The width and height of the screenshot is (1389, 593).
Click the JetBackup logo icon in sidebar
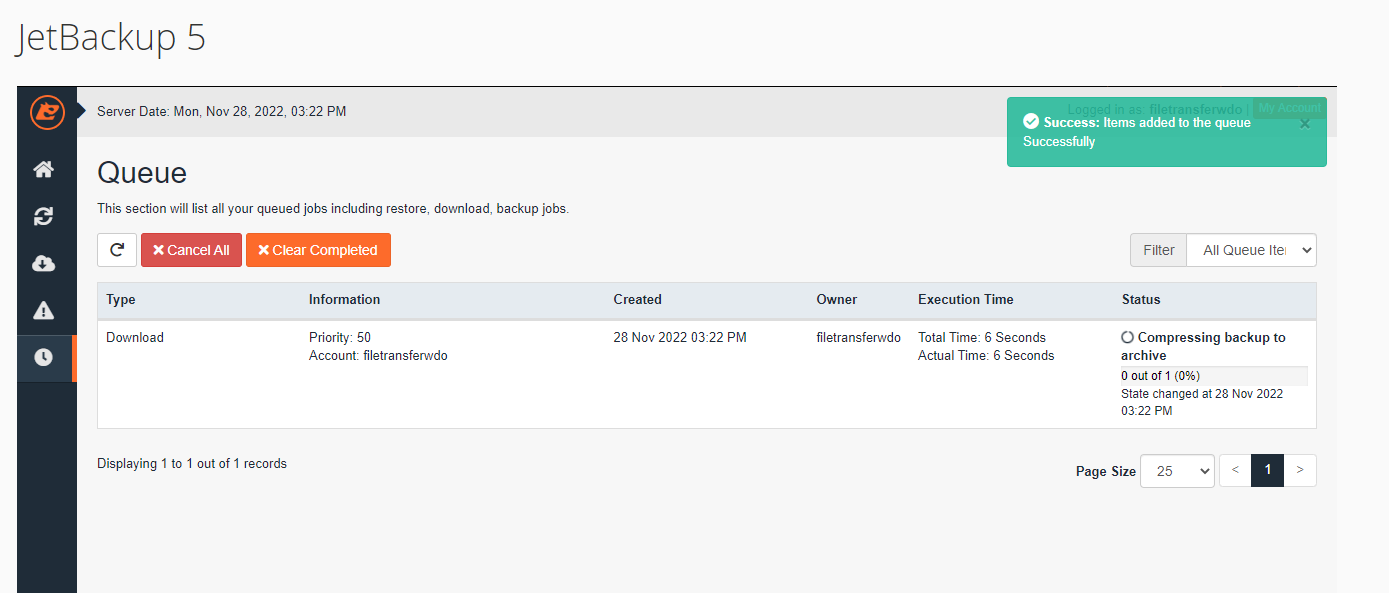(x=46, y=112)
